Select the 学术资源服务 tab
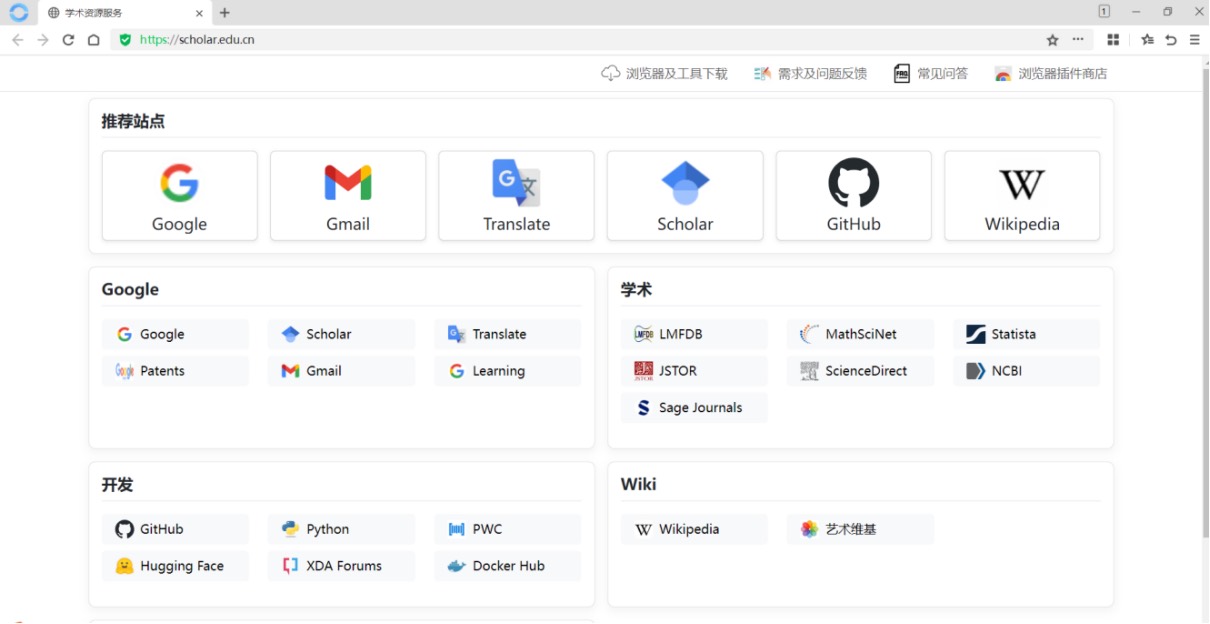This screenshot has width=1210, height=624. [x=125, y=13]
